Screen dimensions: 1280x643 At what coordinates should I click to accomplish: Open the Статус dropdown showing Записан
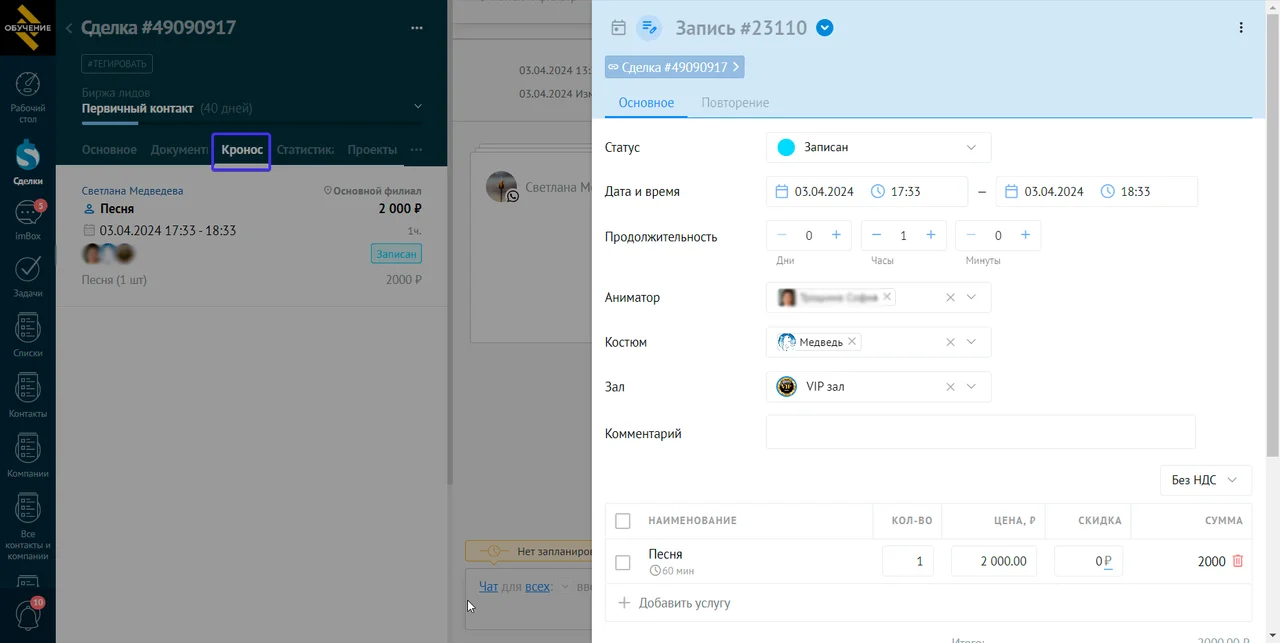coord(878,147)
